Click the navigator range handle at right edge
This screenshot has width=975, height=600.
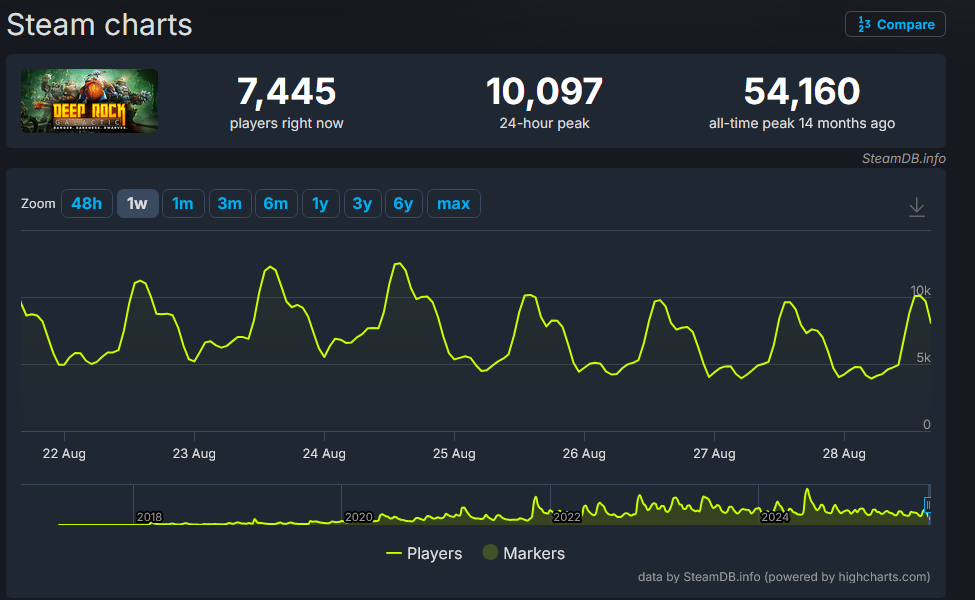[x=927, y=504]
